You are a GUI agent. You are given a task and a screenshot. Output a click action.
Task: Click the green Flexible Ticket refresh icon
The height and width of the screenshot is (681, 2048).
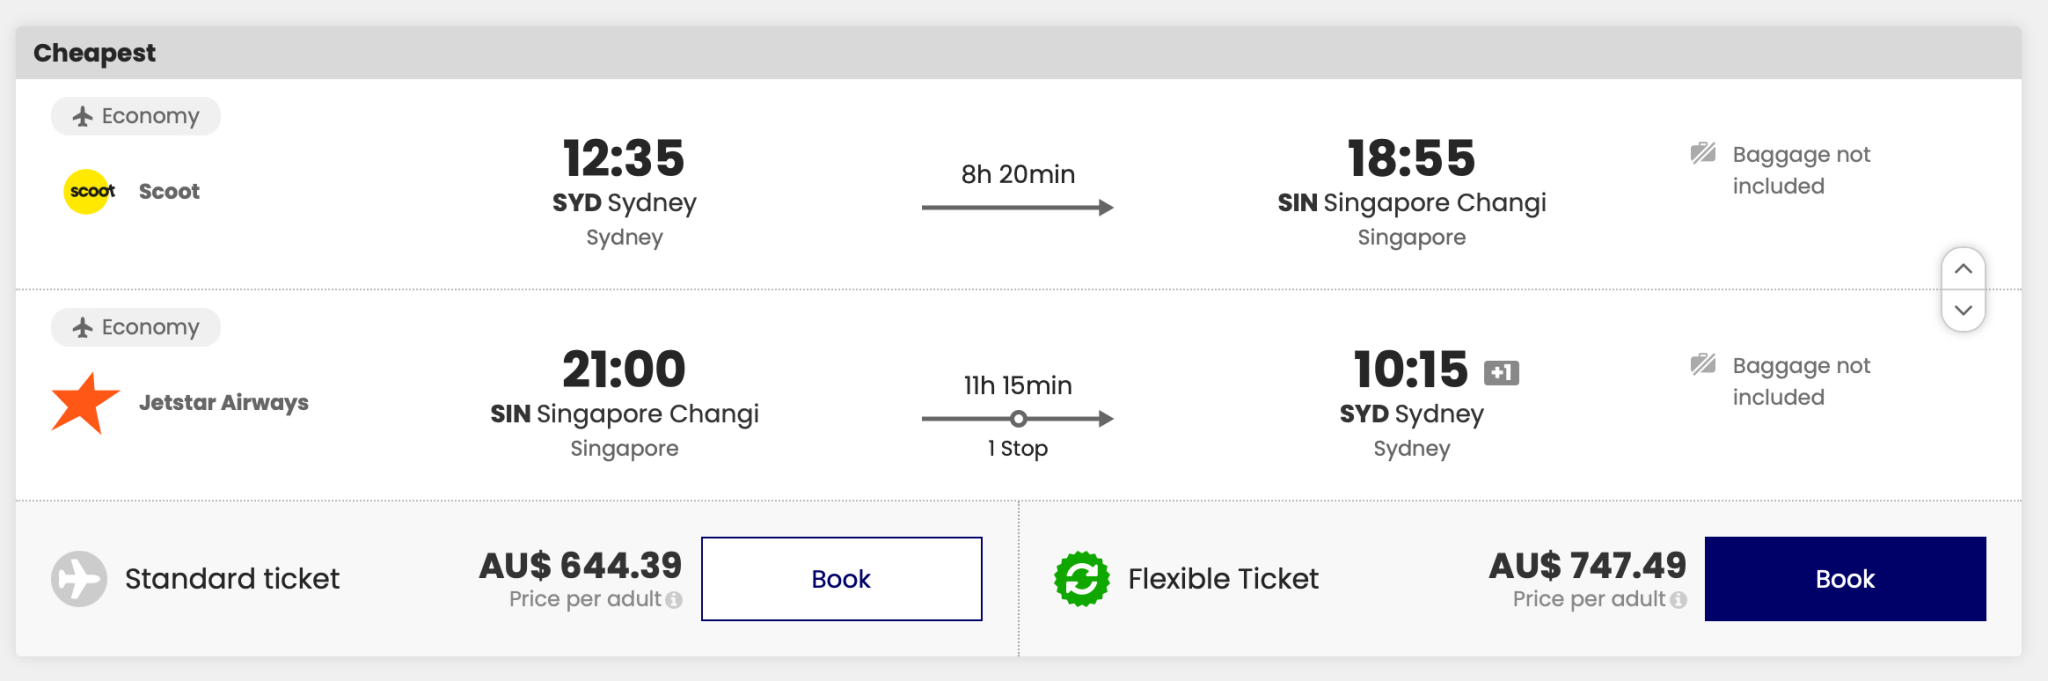1082,578
